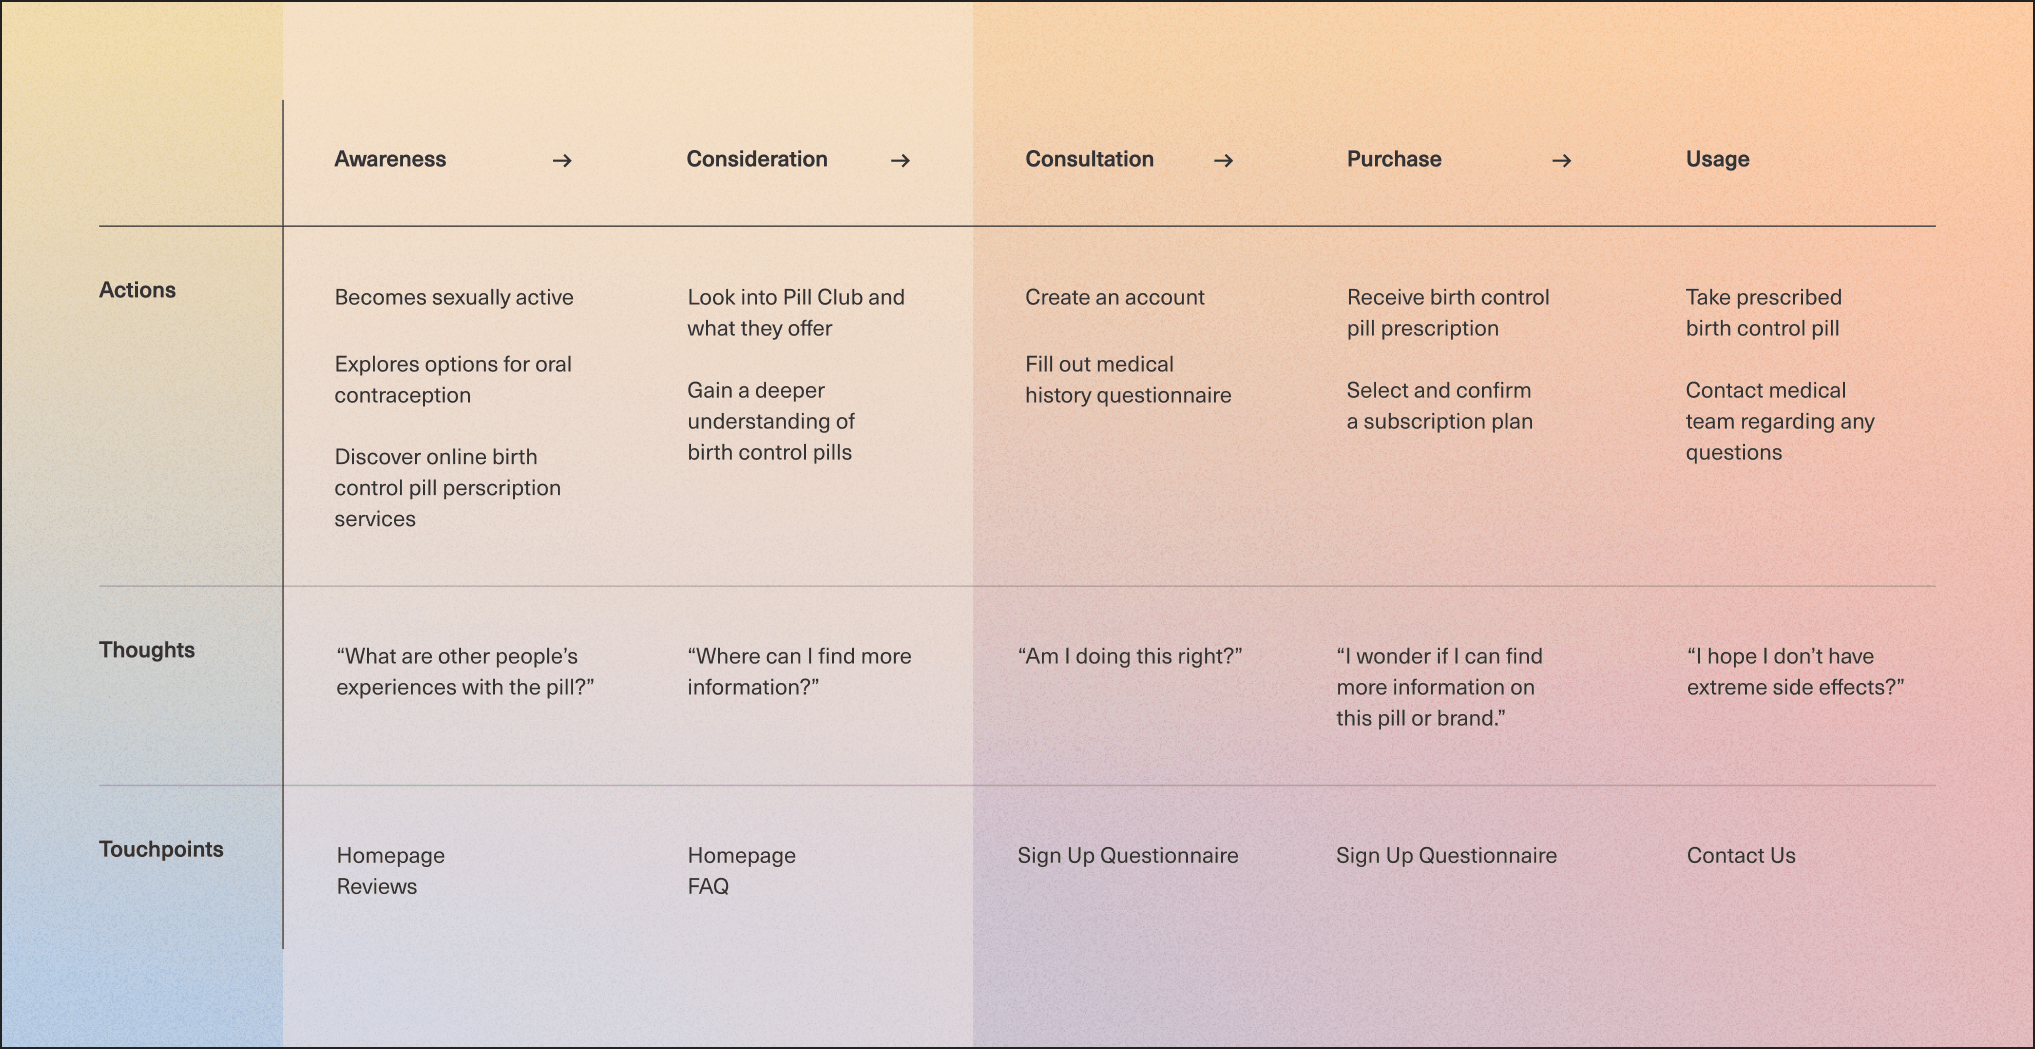Click the arrow after Awareness
This screenshot has height=1049, width=2035.
tap(562, 160)
